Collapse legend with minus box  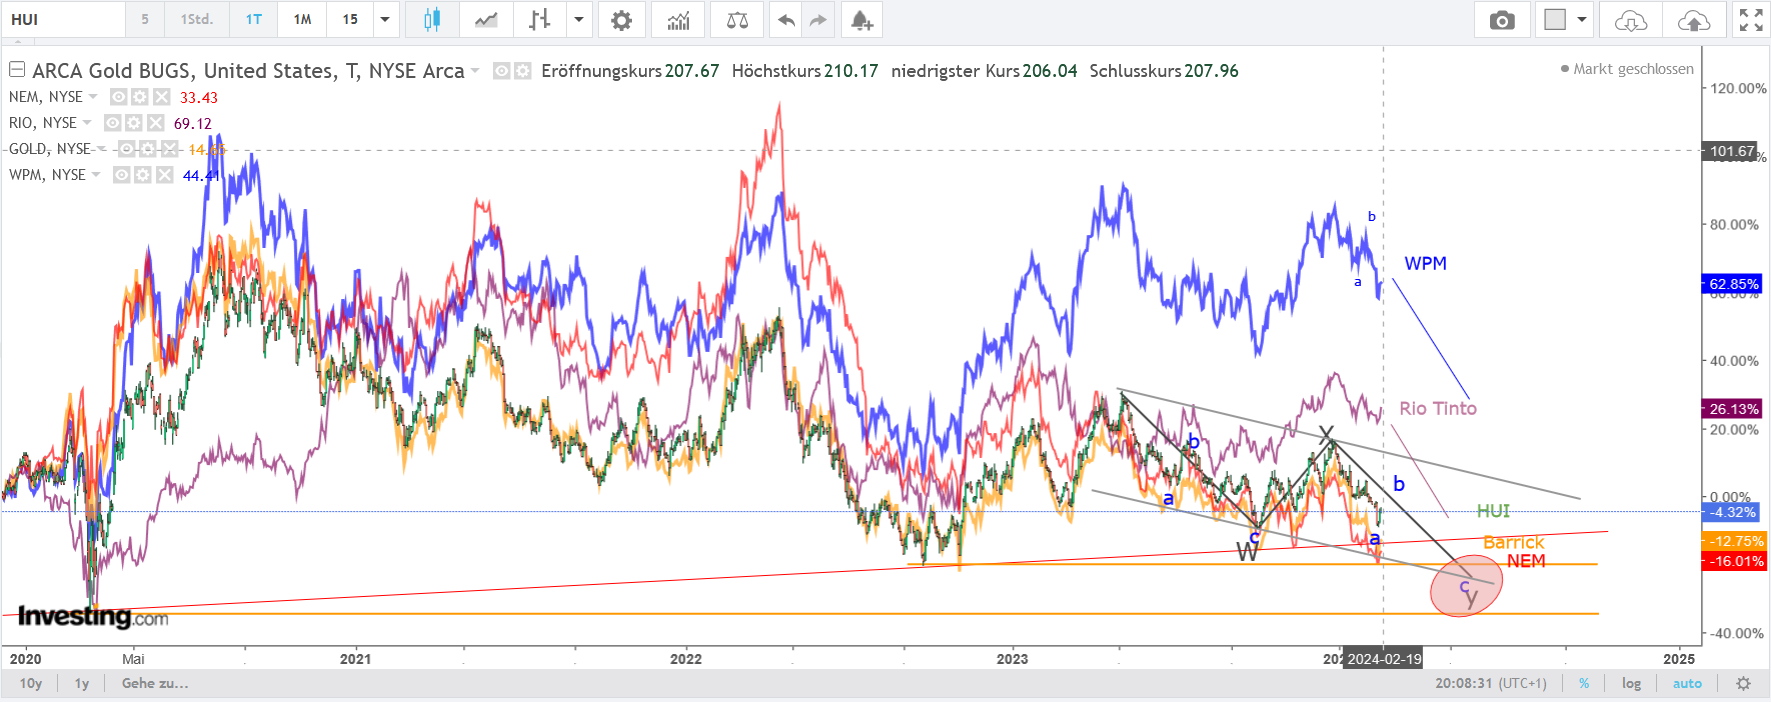17,70
